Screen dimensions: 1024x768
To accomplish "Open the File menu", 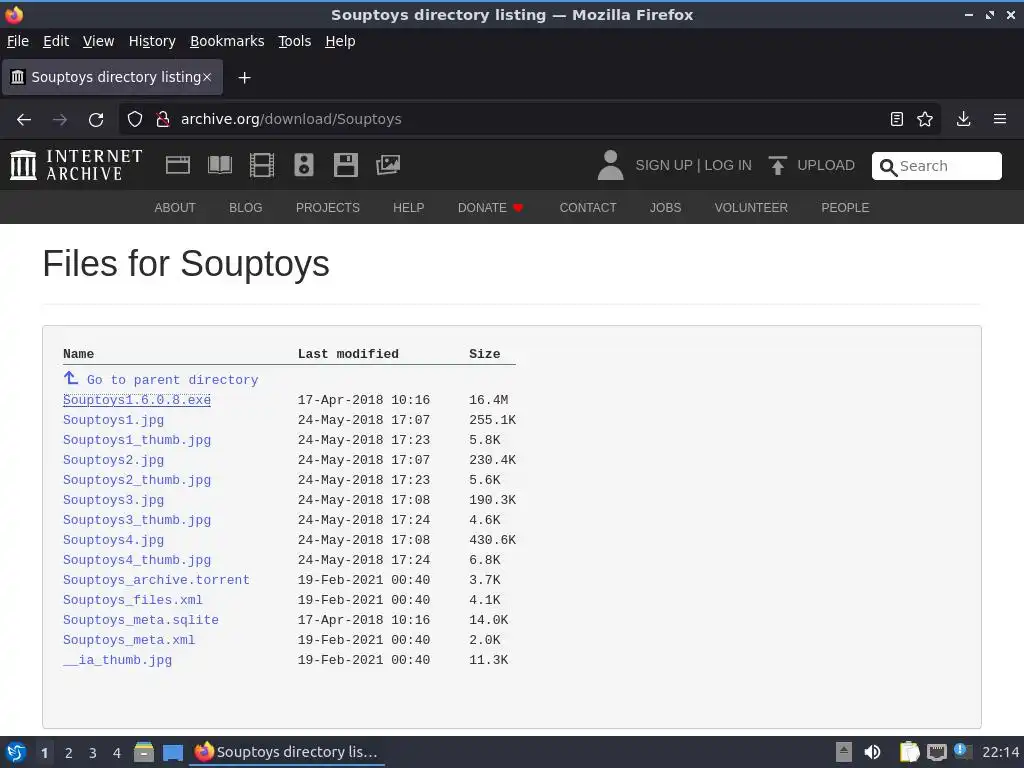I will 18,41.
